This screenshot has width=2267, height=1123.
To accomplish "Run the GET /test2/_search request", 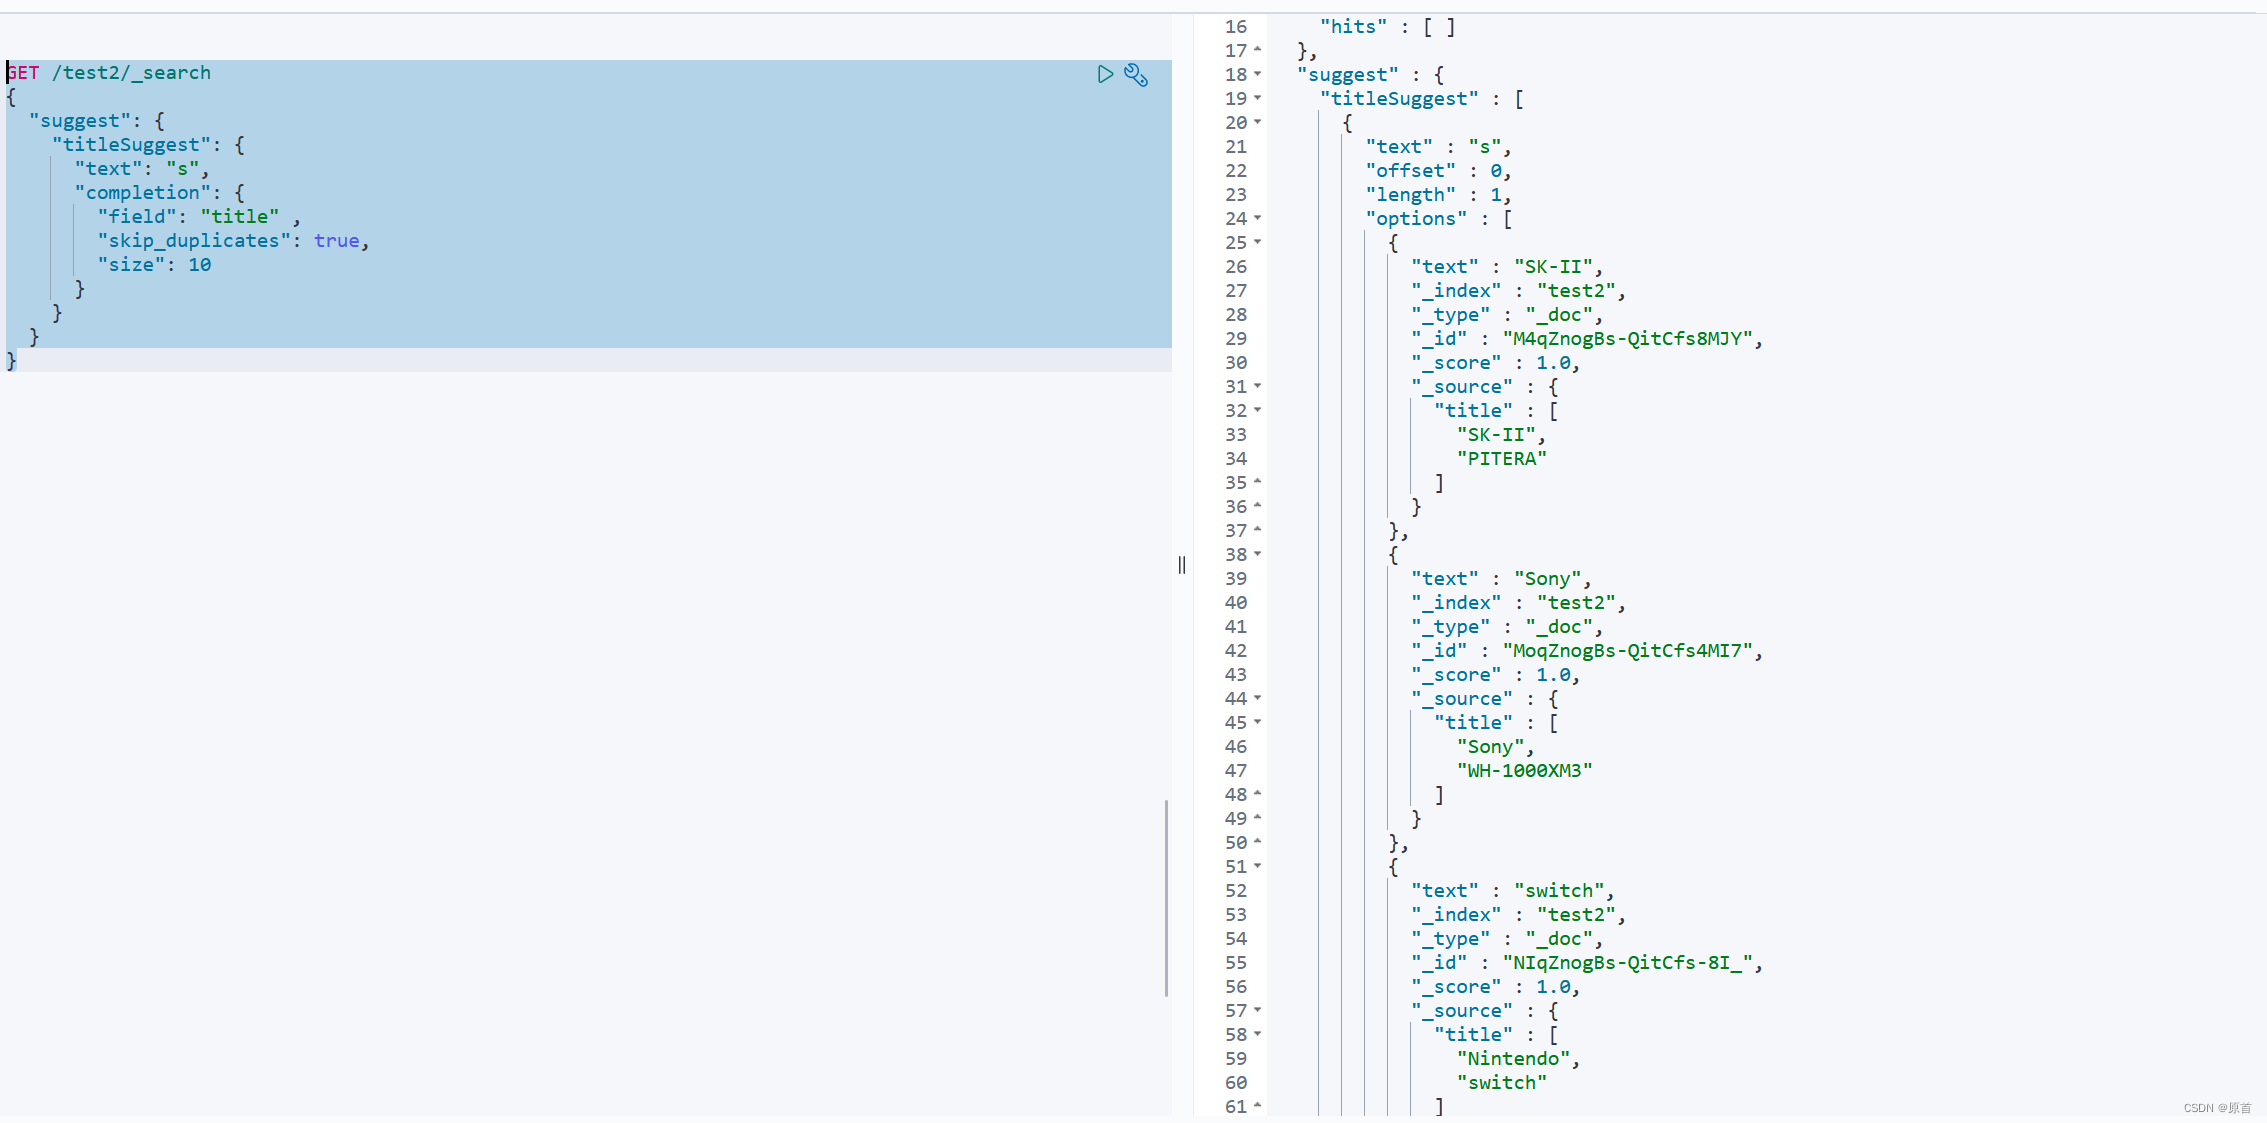I will (1105, 74).
